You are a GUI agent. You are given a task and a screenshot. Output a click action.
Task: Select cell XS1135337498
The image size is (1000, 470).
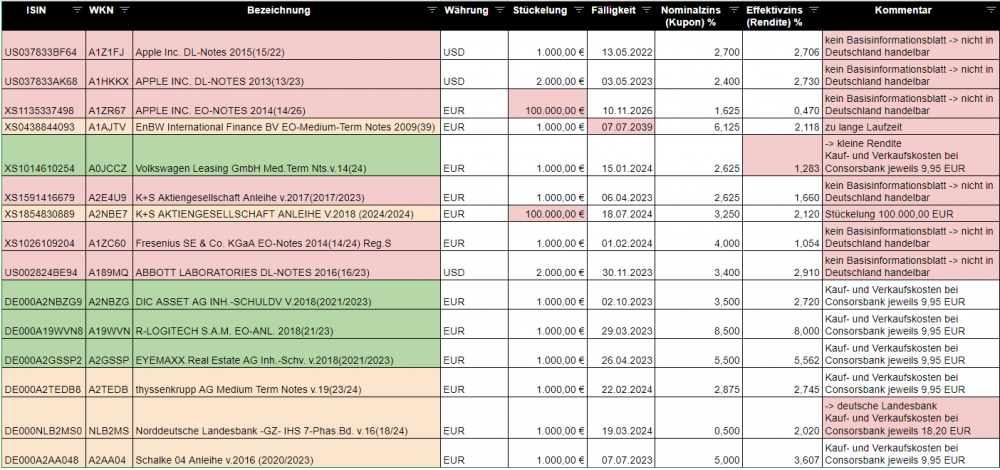click(43, 104)
